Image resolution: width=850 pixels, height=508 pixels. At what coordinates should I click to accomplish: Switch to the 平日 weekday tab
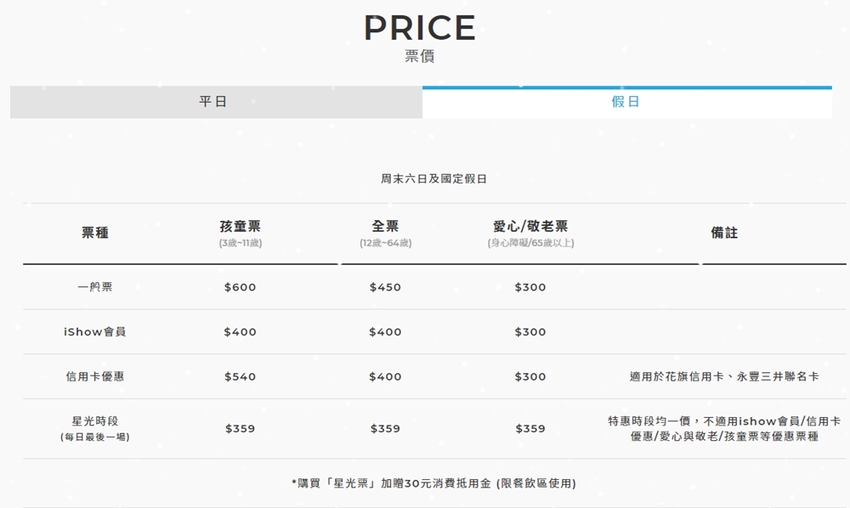(x=213, y=102)
